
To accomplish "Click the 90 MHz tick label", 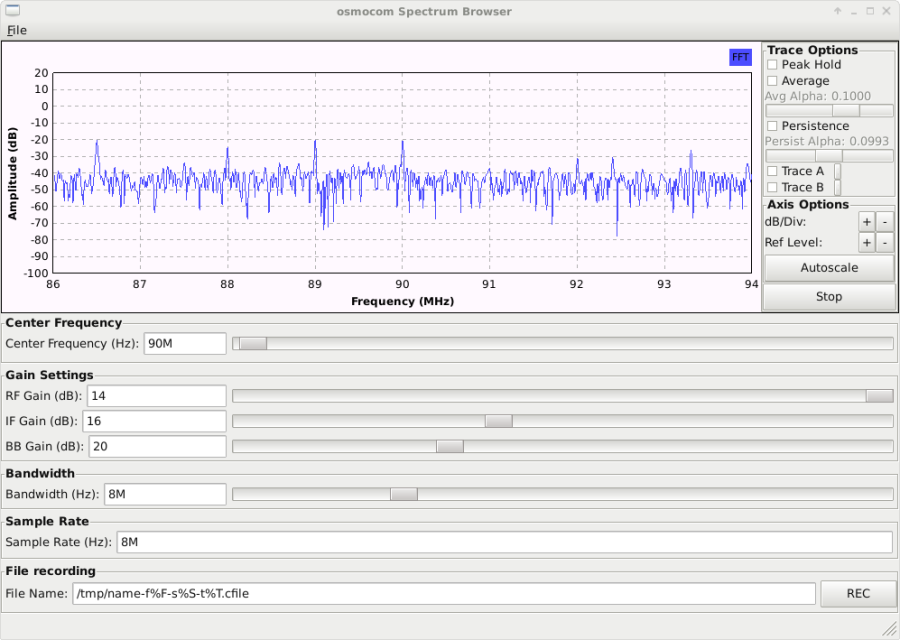I will [402, 284].
